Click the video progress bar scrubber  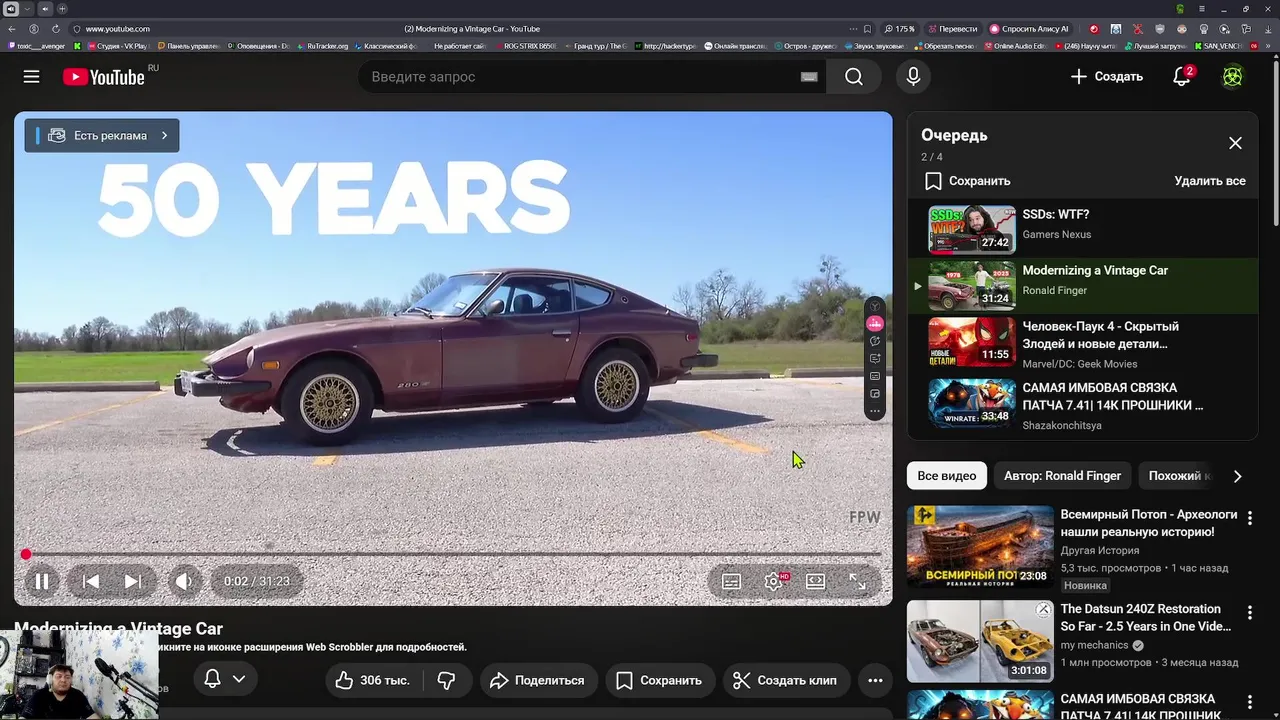pyautogui.click(x=26, y=554)
